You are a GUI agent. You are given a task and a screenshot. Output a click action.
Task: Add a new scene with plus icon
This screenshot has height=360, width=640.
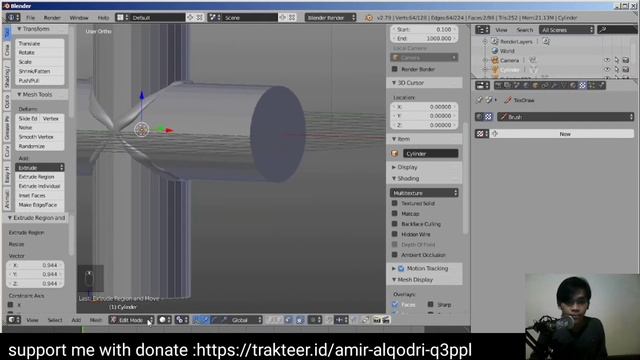[282, 18]
